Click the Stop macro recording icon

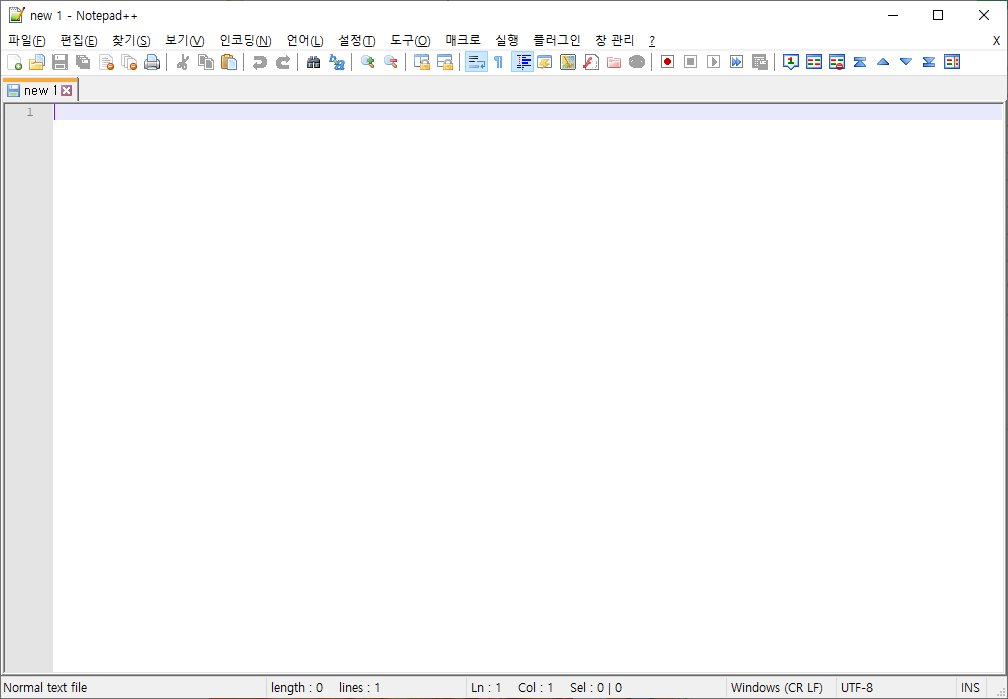[x=690, y=62]
